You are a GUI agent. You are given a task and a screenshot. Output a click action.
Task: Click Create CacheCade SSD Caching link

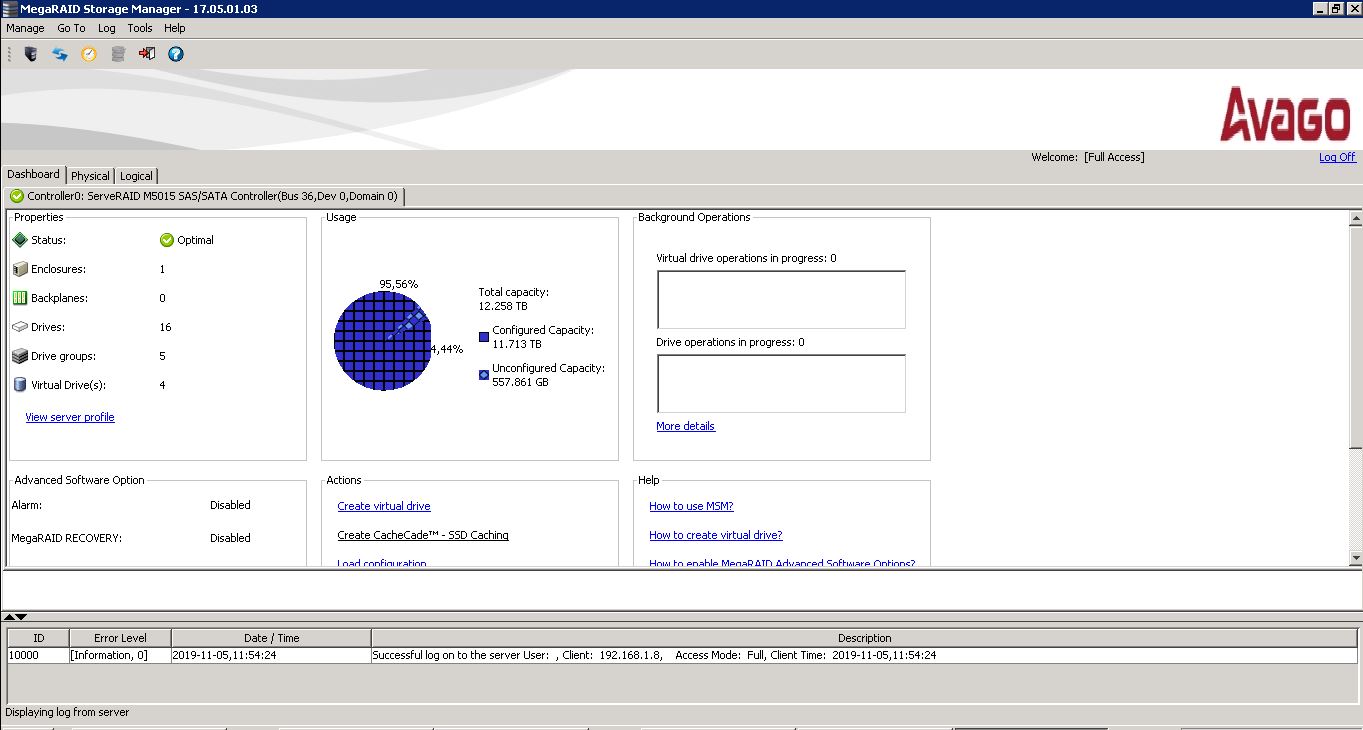[423, 535]
